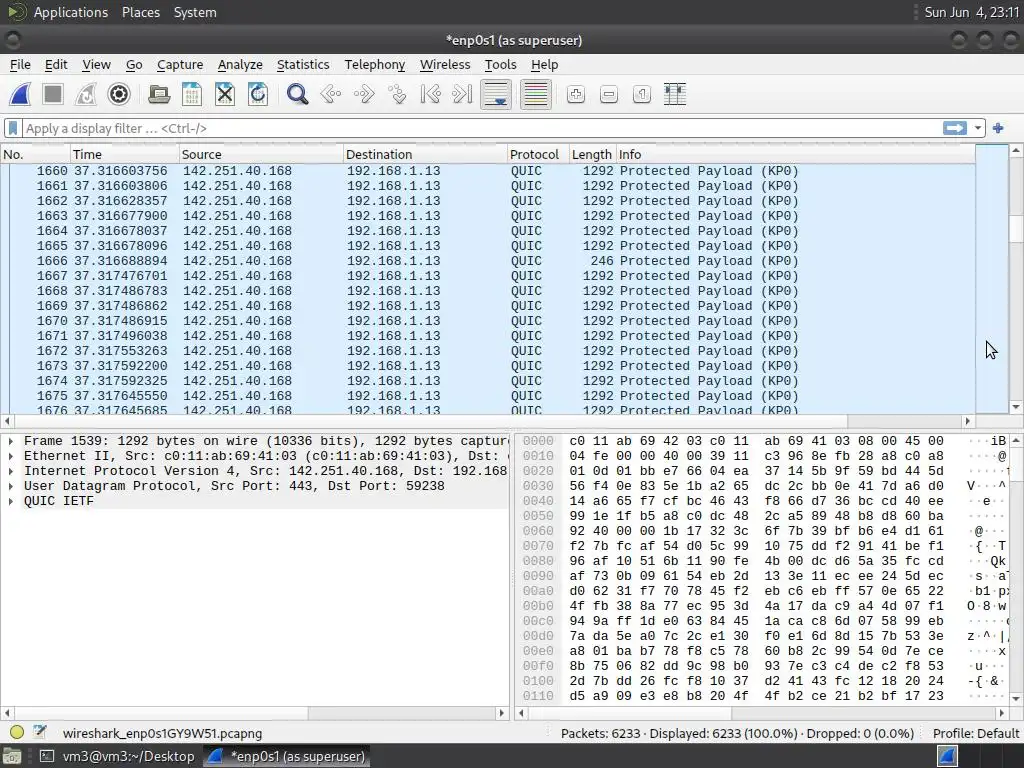Open the Statistics menu

(303, 65)
